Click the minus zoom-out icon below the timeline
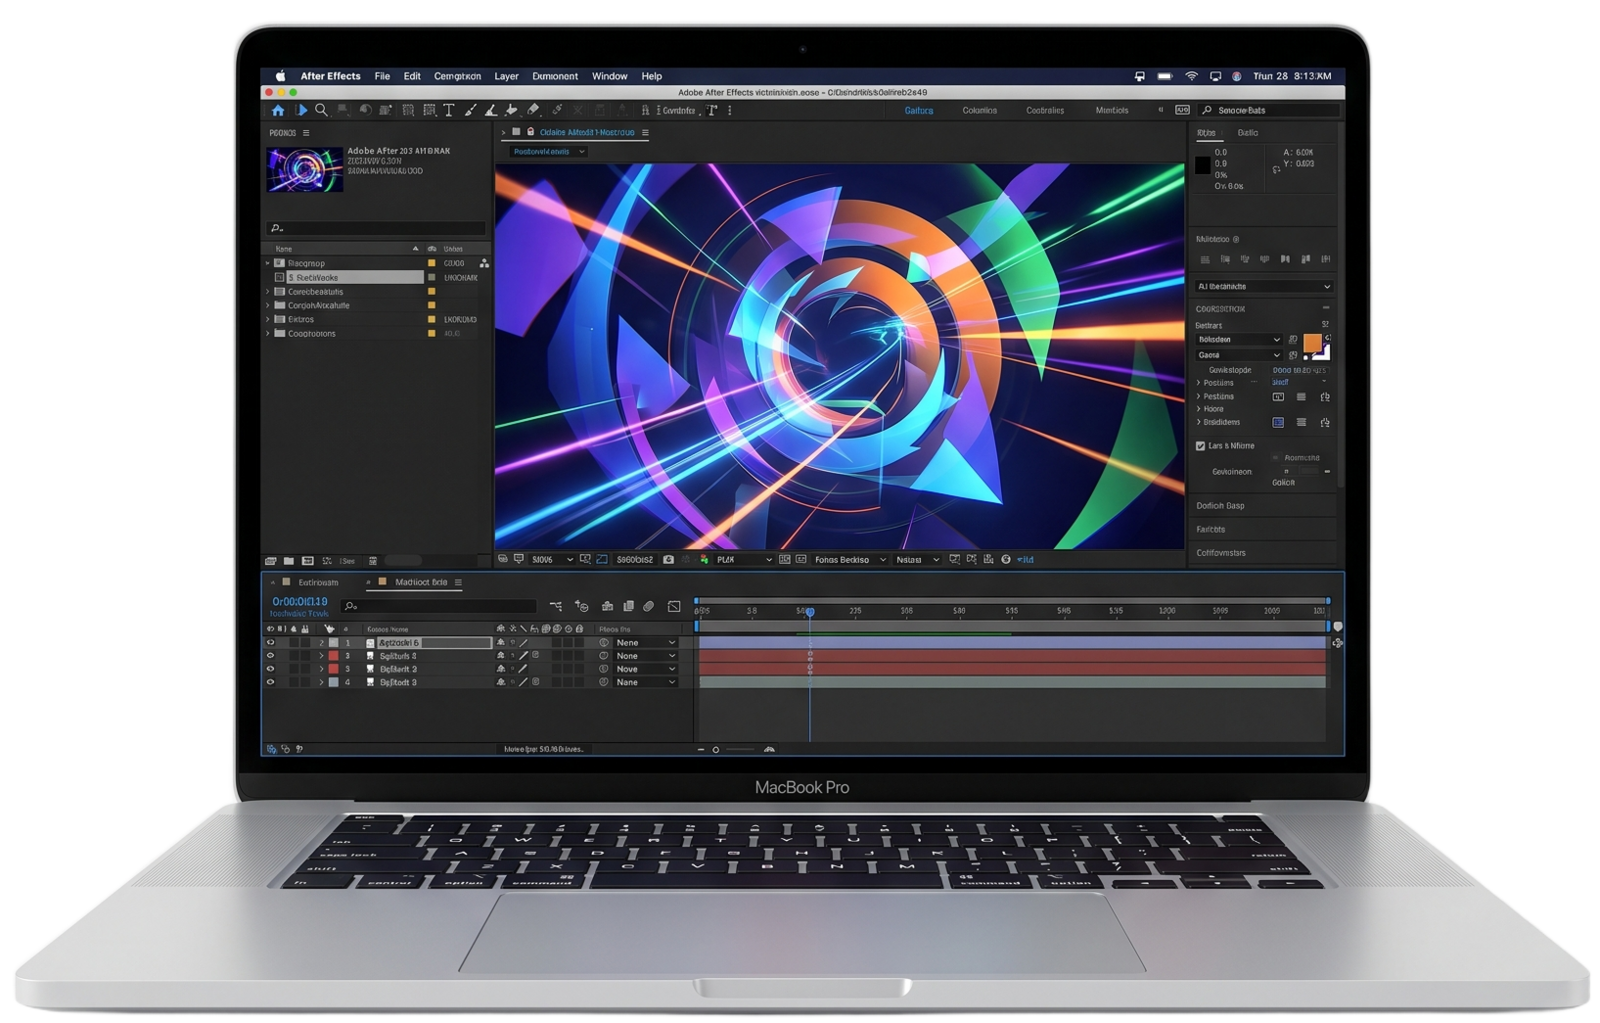The width and height of the screenshot is (1600, 1023). click(701, 749)
